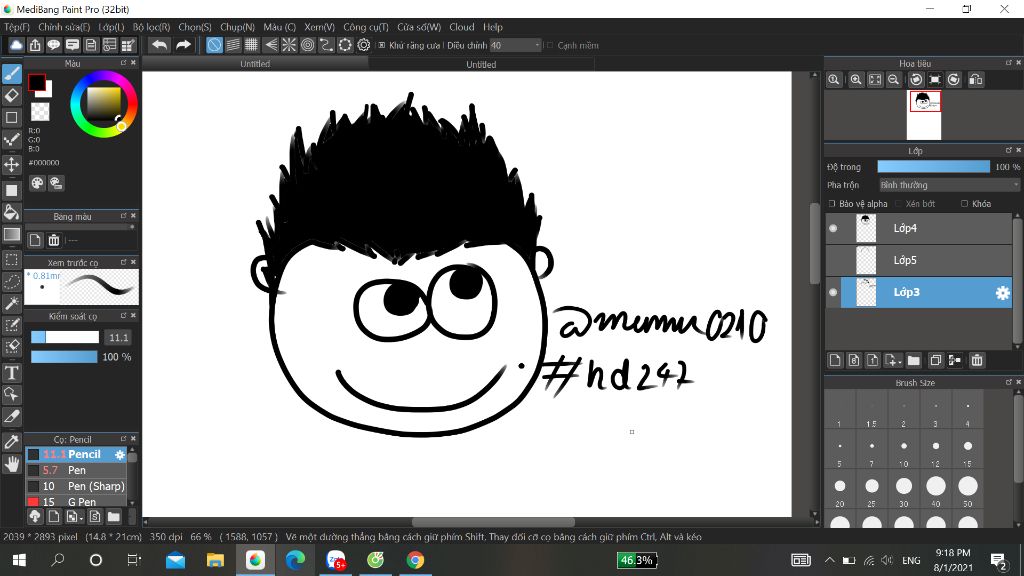
Task: Enable the Bảo vệ alpha checkbox
Action: pyautogui.click(x=832, y=204)
